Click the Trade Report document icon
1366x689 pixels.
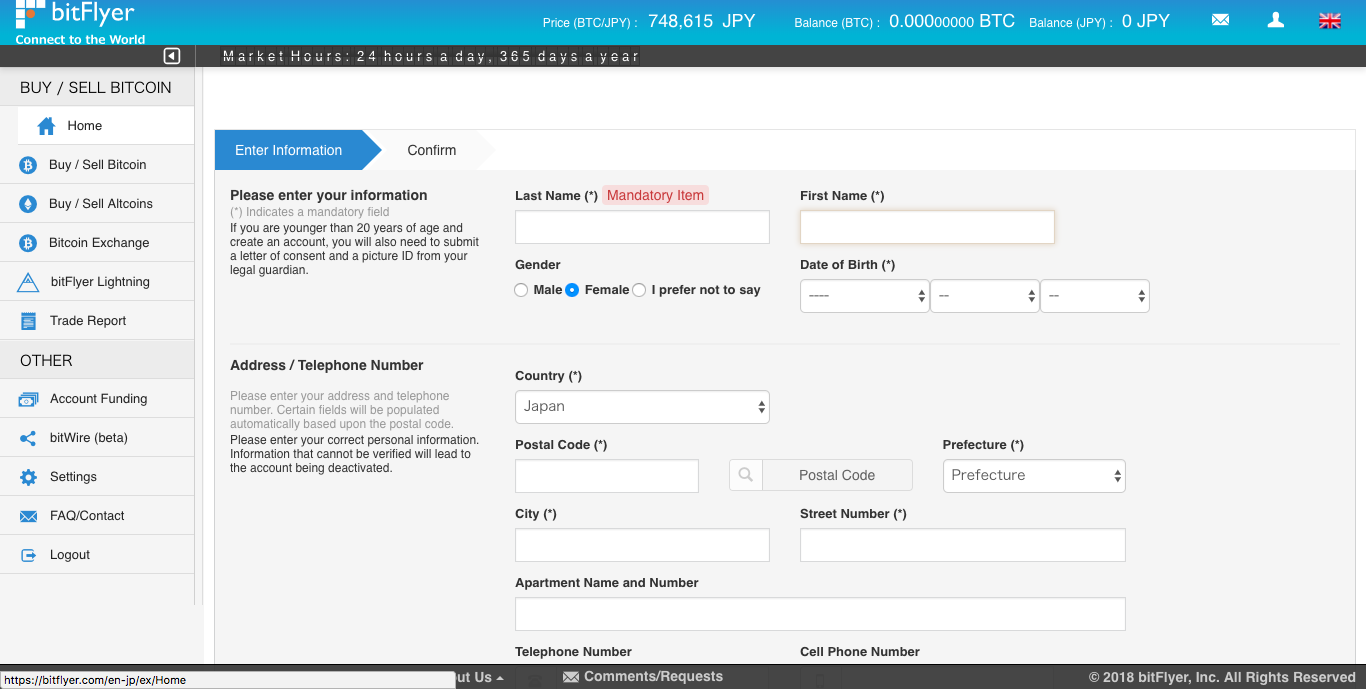click(x=29, y=321)
